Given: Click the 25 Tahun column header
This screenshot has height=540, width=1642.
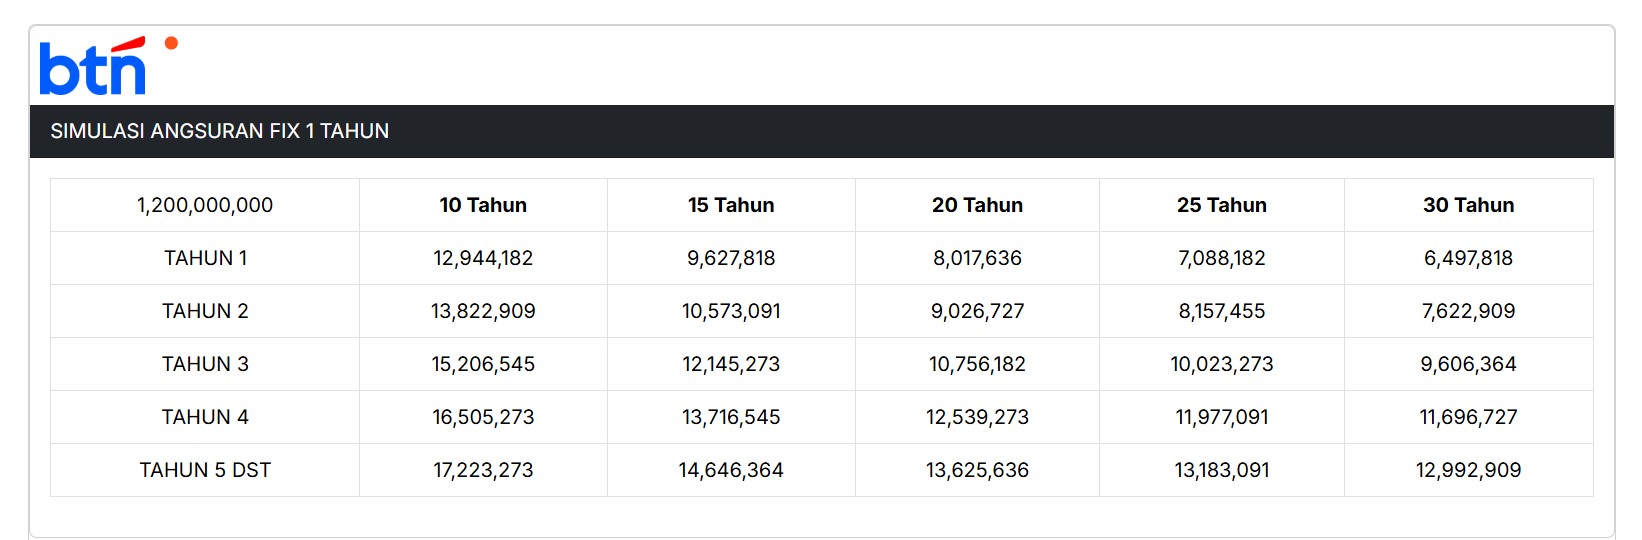Looking at the screenshot, I should click(1222, 205).
